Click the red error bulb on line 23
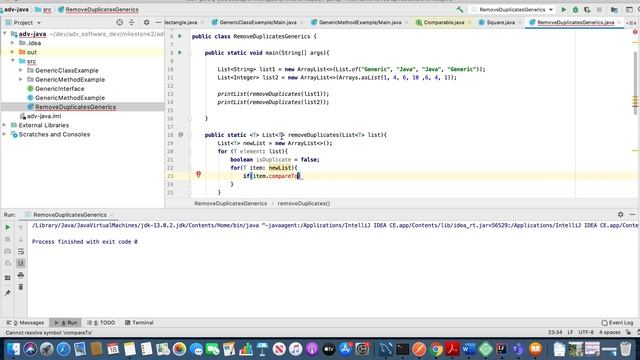 198,174
